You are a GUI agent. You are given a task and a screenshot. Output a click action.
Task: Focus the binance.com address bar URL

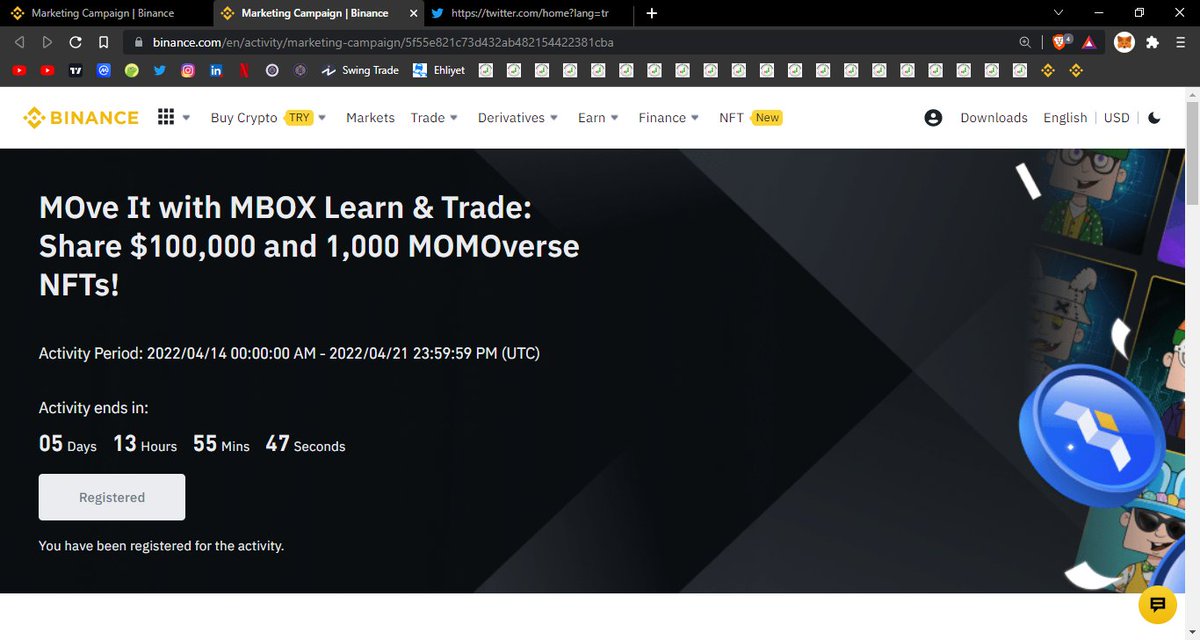point(383,42)
